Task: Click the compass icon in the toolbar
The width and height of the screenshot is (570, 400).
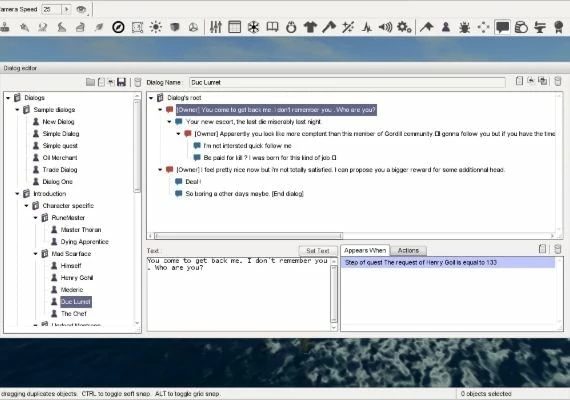Action: [x=118, y=27]
